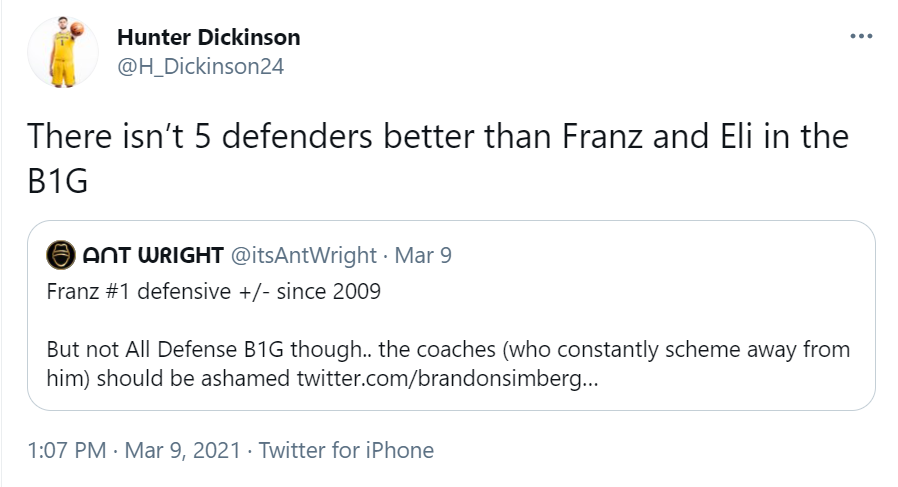Open the tweet's three-dot more options menu
This screenshot has width=898, height=487.
tap(860, 37)
